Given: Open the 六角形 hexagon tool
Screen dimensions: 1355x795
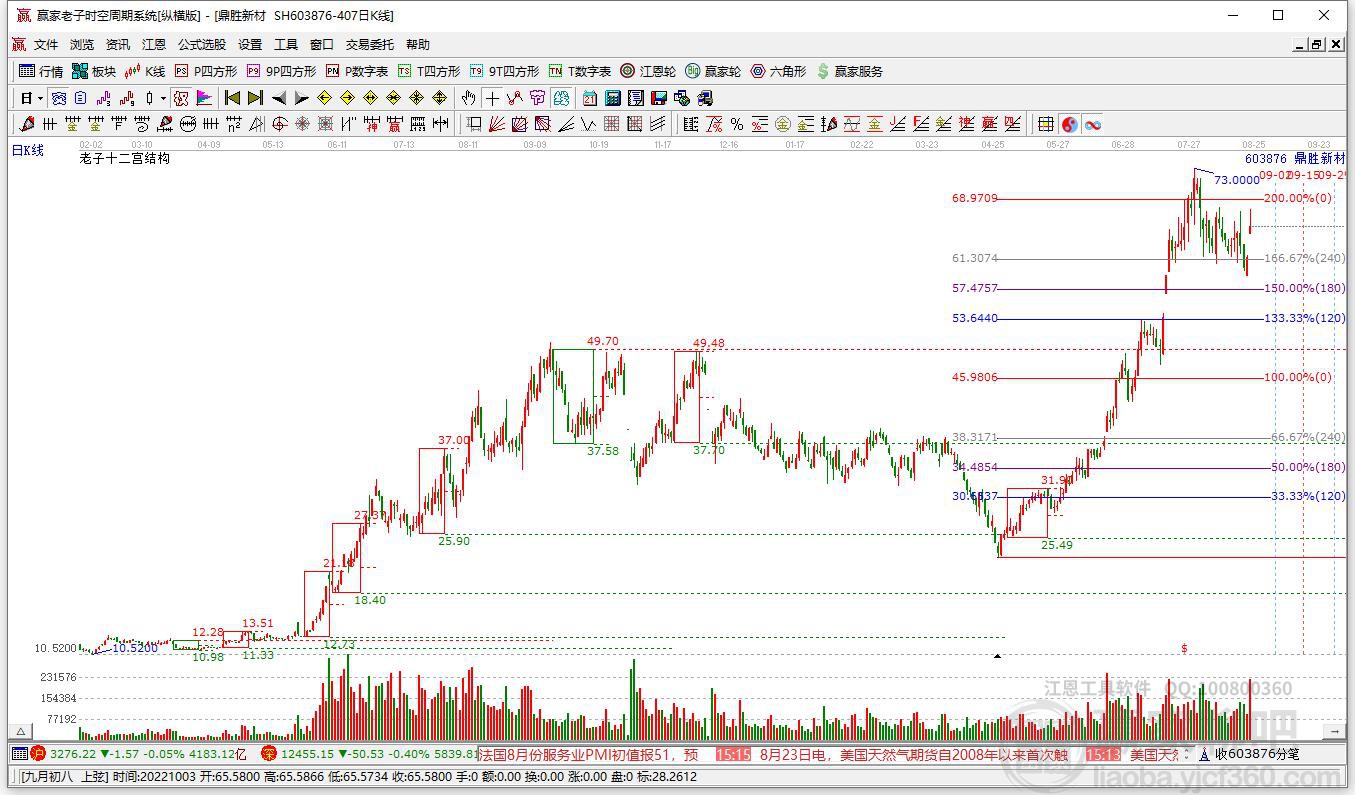Looking at the screenshot, I should click(x=778, y=71).
